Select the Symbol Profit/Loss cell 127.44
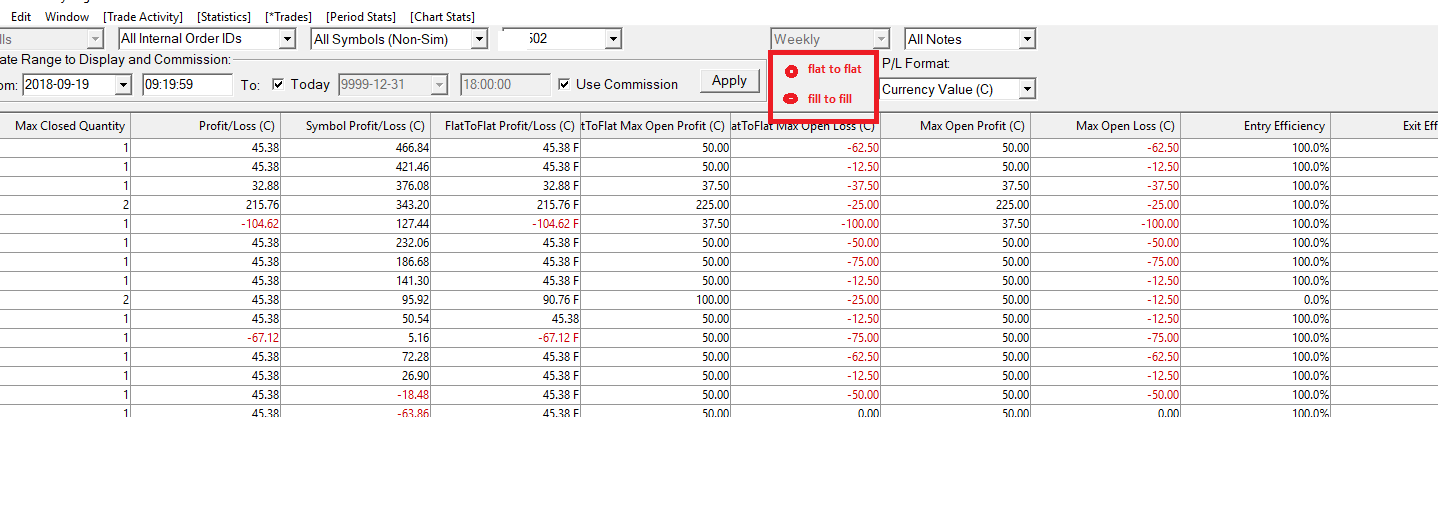This screenshot has width=1438, height=526. (355, 224)
